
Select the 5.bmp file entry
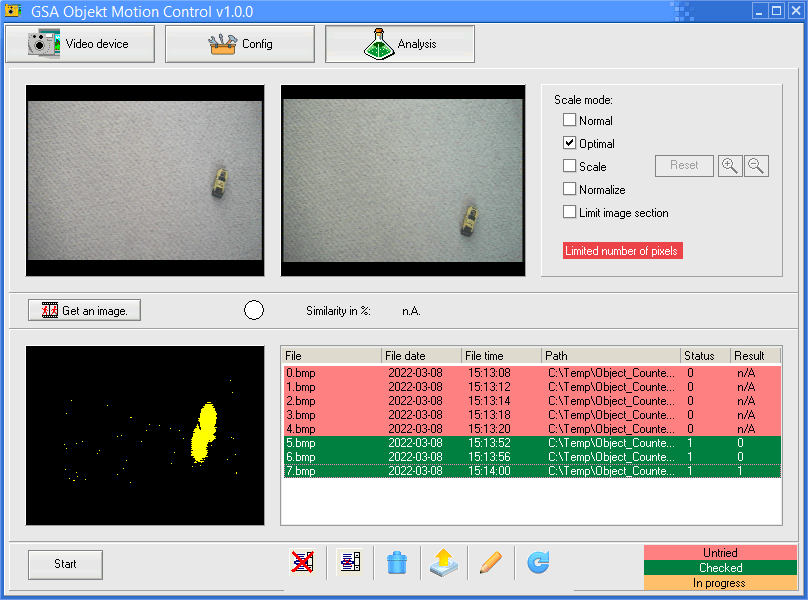(x=532, y=443)
